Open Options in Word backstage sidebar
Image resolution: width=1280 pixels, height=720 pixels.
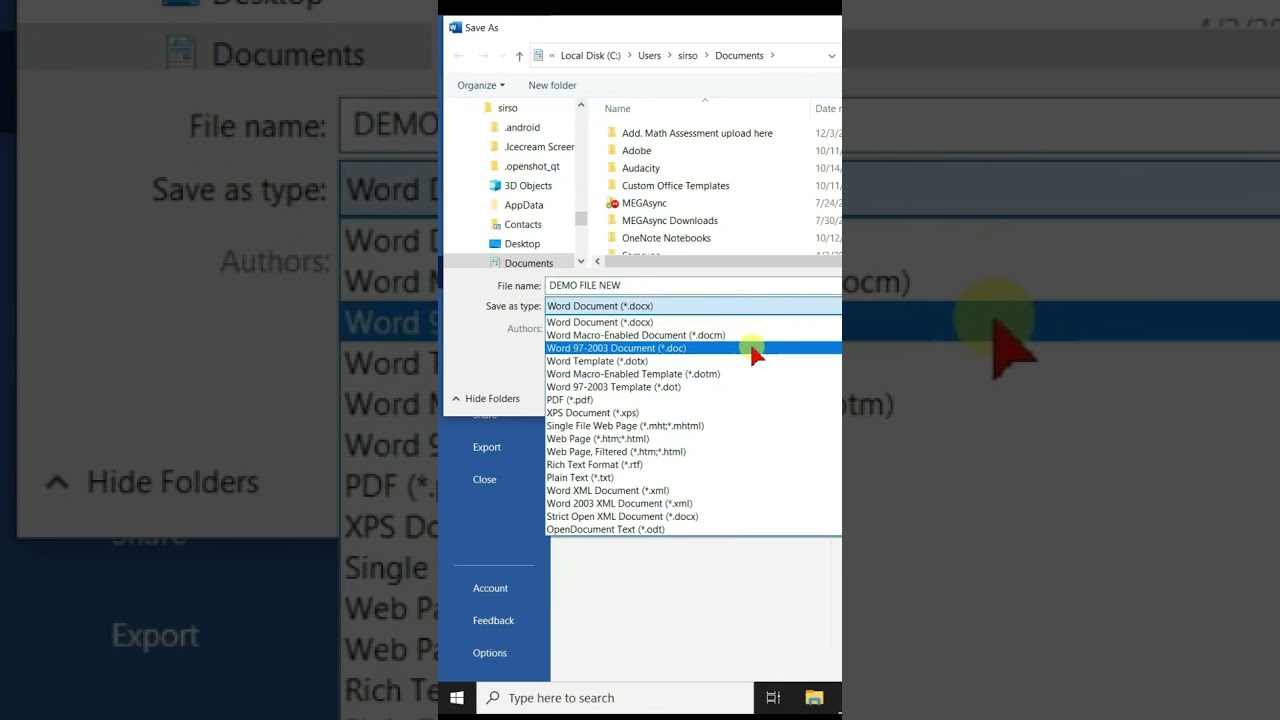point(490,653)
